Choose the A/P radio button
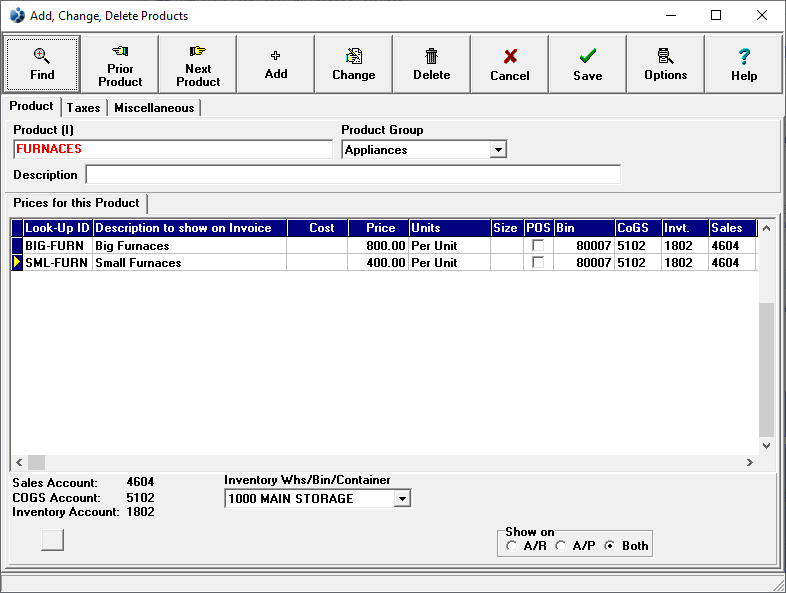This screenshot has width=786, height=593. click(562, 546)
